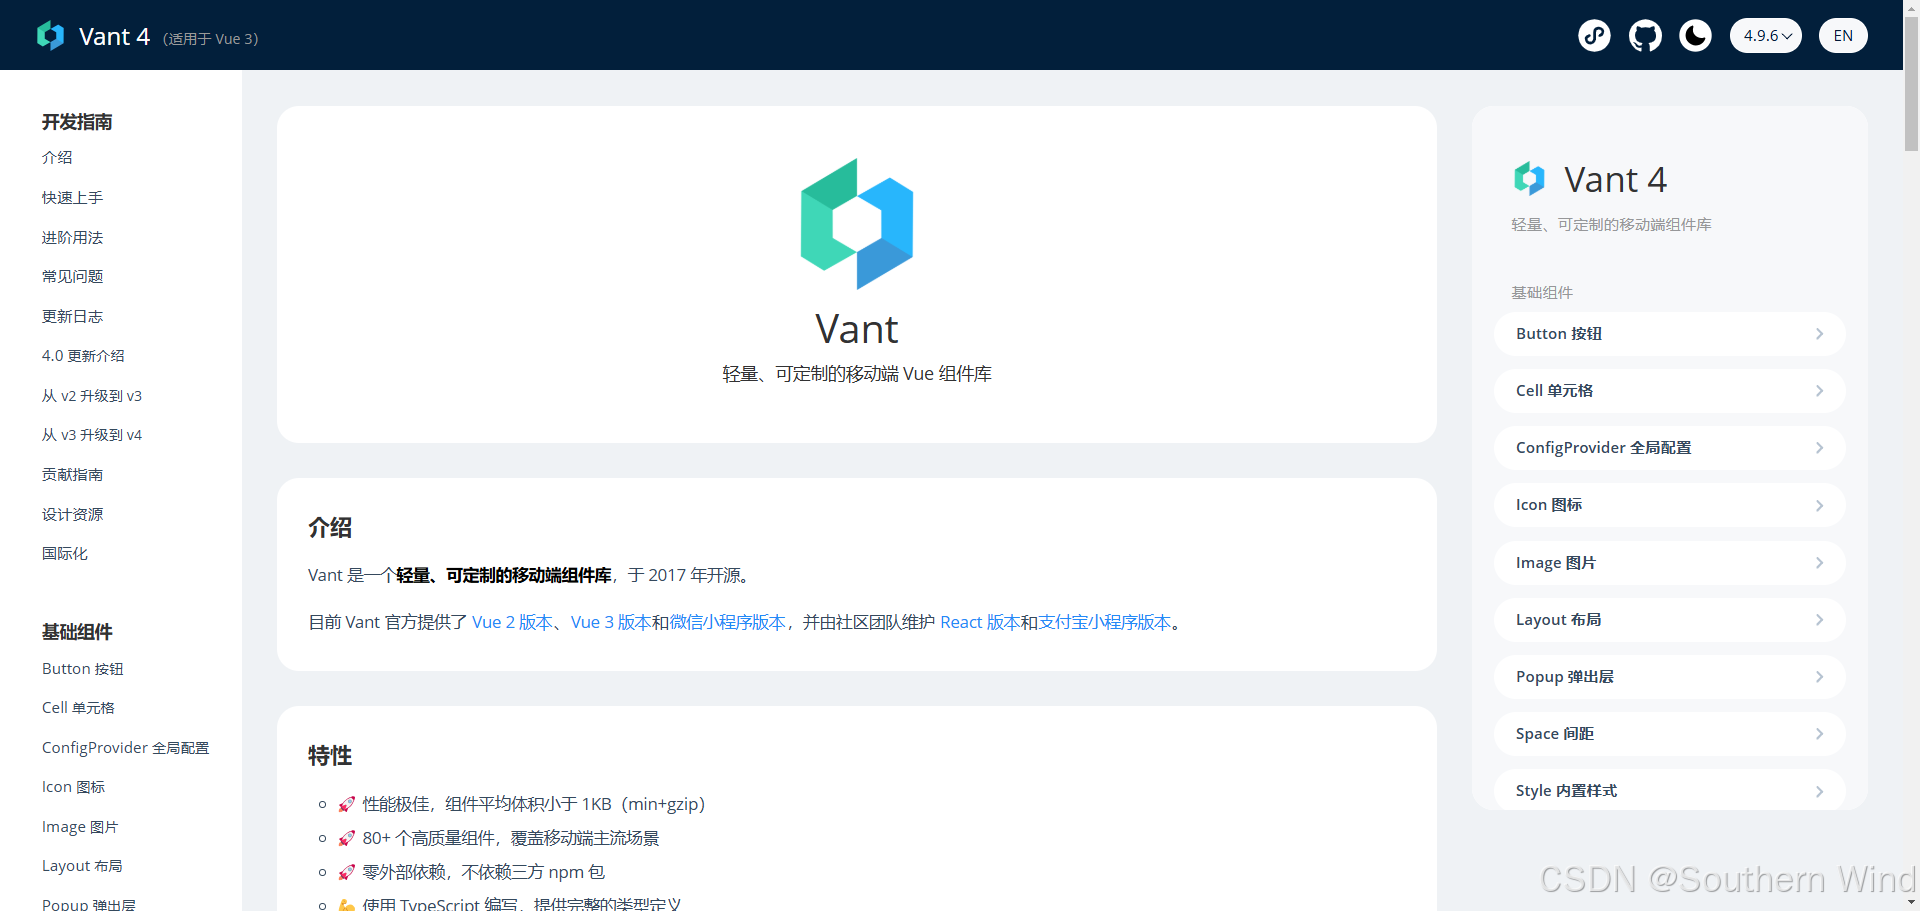Viewport: 1920px width, 911px height.
Task: Open 常见问题 in the sidebar
Action: pyautogui.click(x=72, y=277)
